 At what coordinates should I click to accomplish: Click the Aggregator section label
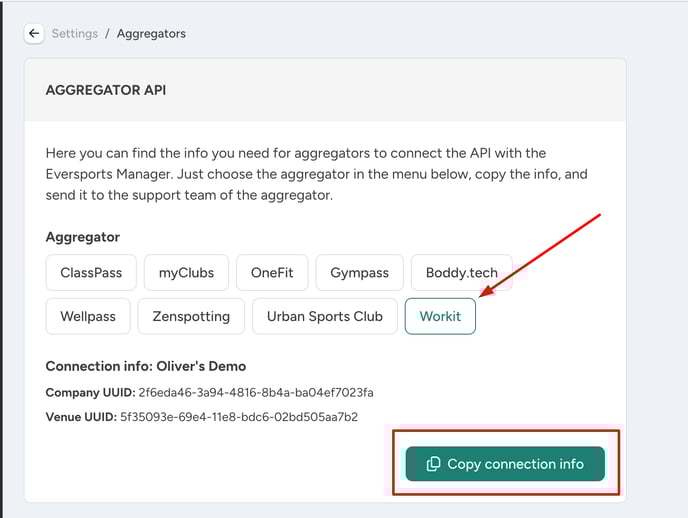pyautogui.click(x=82, y=237)
